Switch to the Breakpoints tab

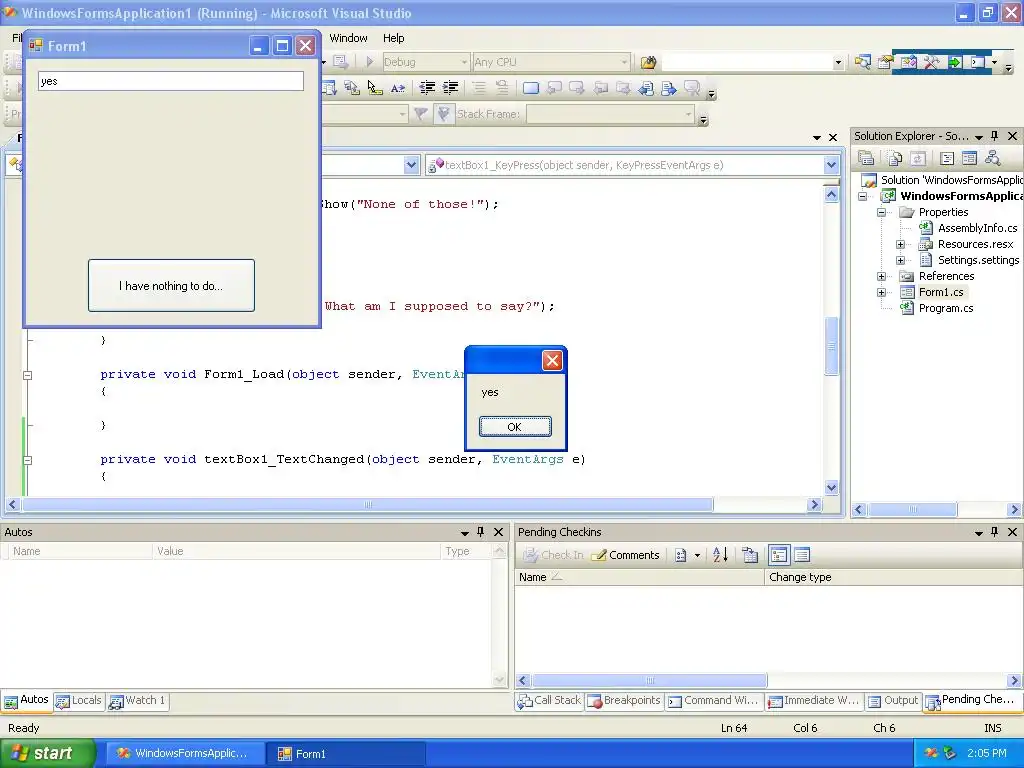(x=624, y=701)
